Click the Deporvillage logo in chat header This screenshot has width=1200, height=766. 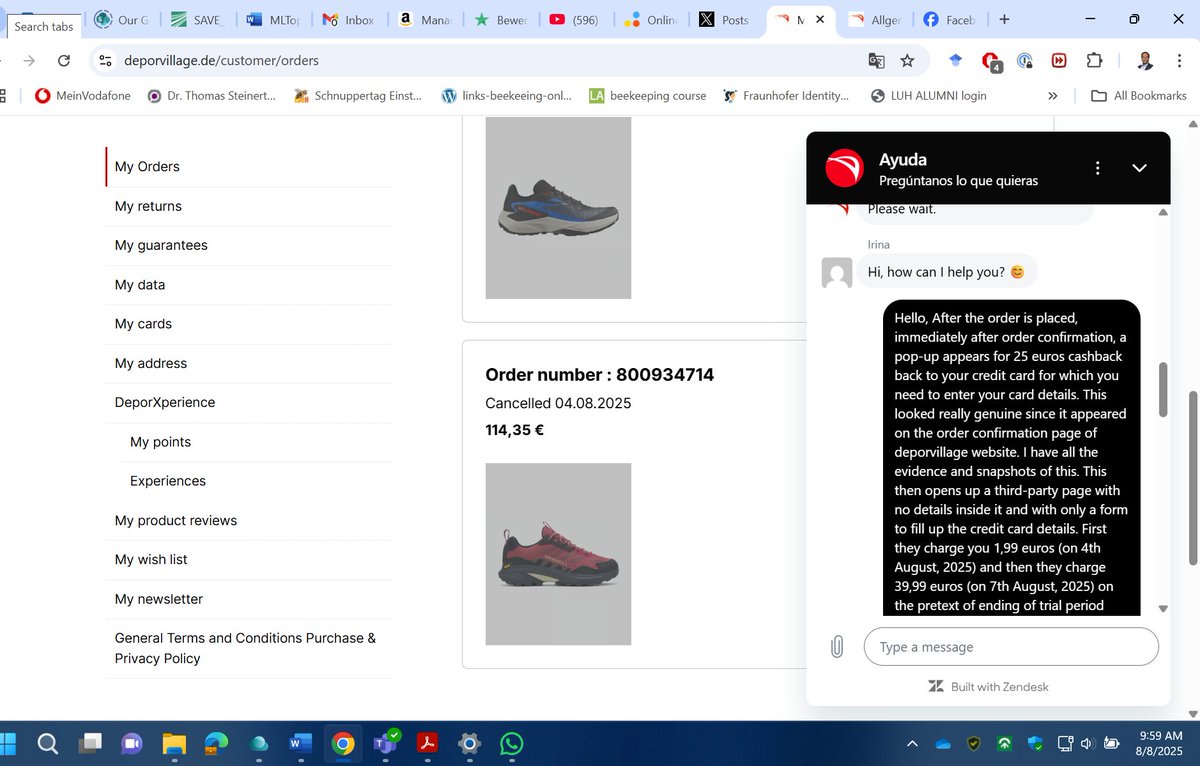pos(845,168)
